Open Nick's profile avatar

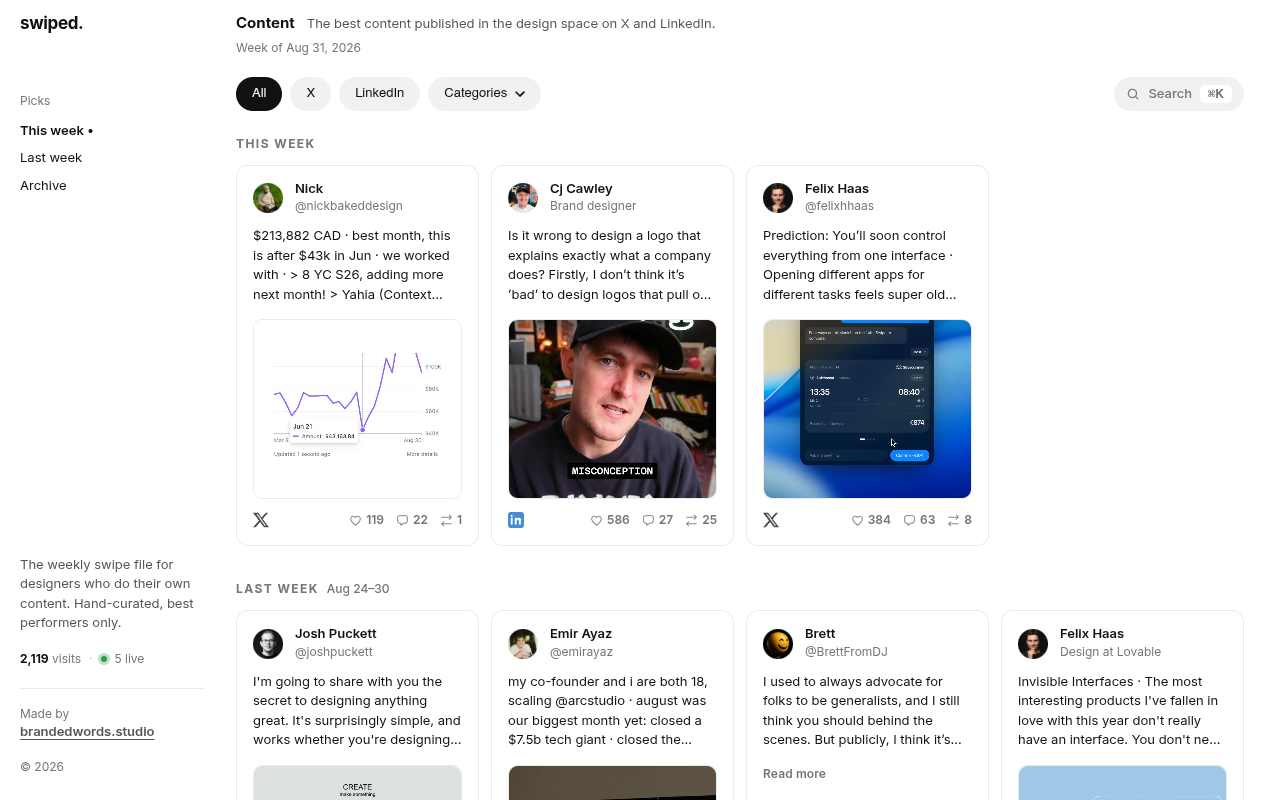click(x=268, y=198)
